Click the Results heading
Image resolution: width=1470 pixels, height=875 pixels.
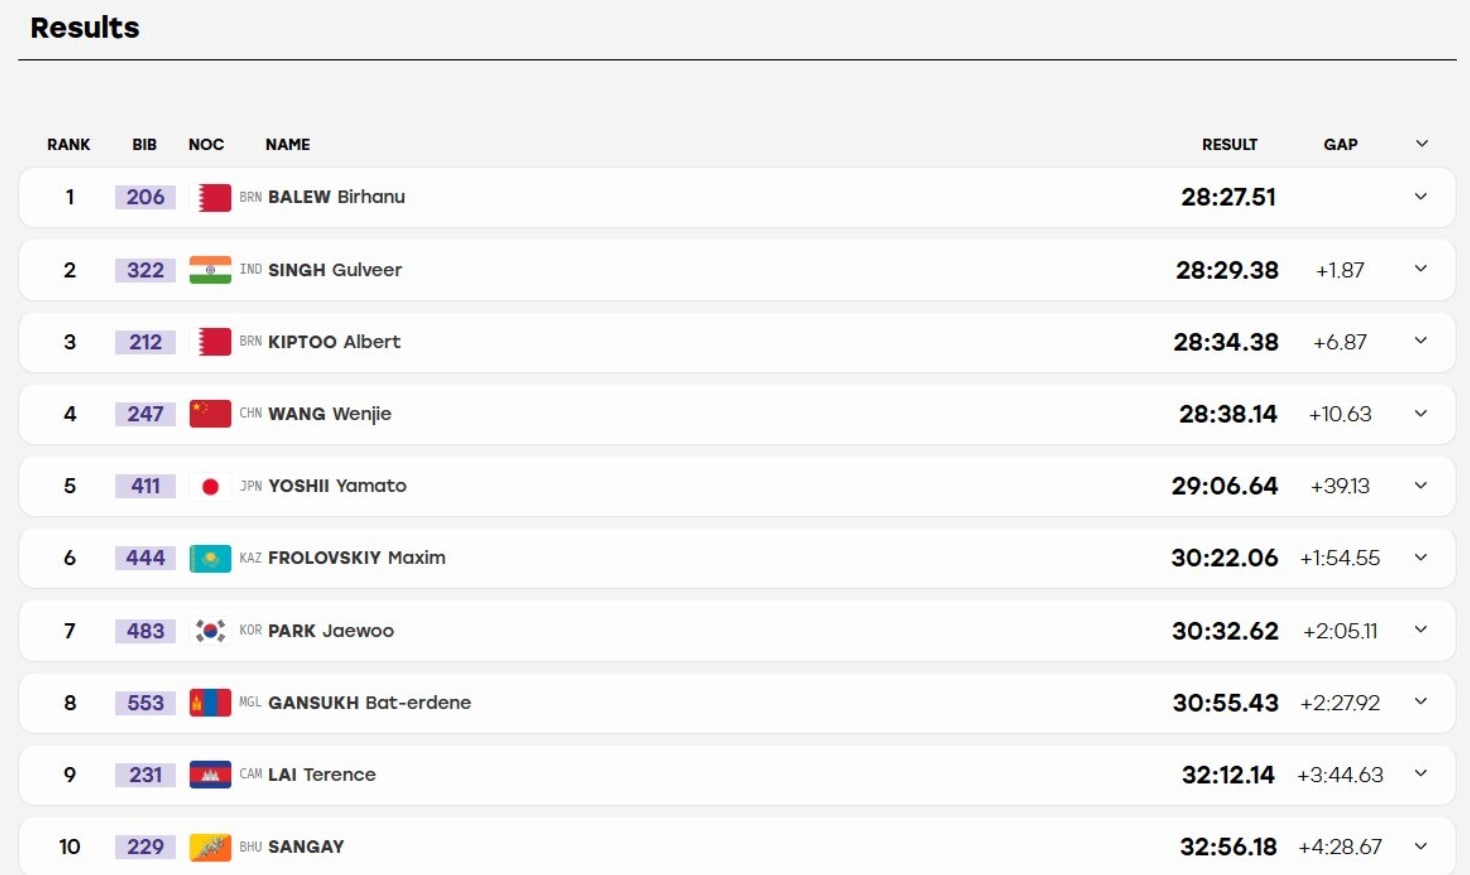coord(85,27)
